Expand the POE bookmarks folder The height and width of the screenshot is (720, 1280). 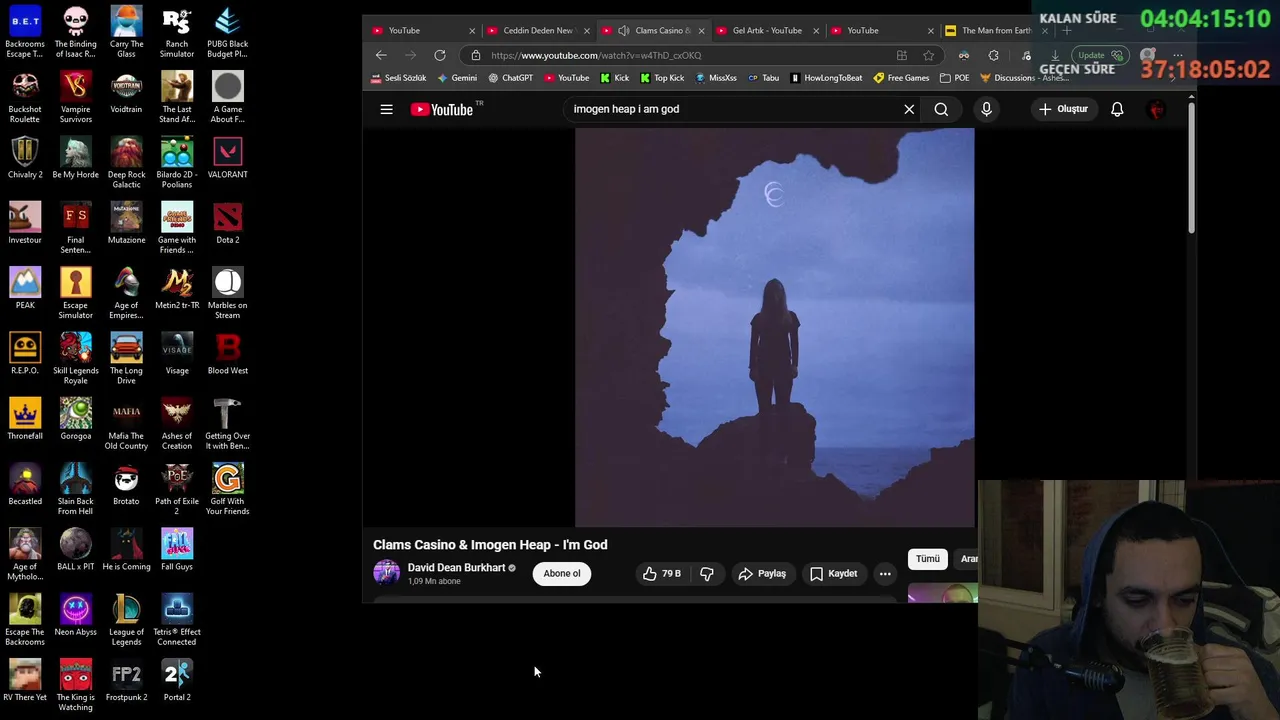[x=954, y=78]
